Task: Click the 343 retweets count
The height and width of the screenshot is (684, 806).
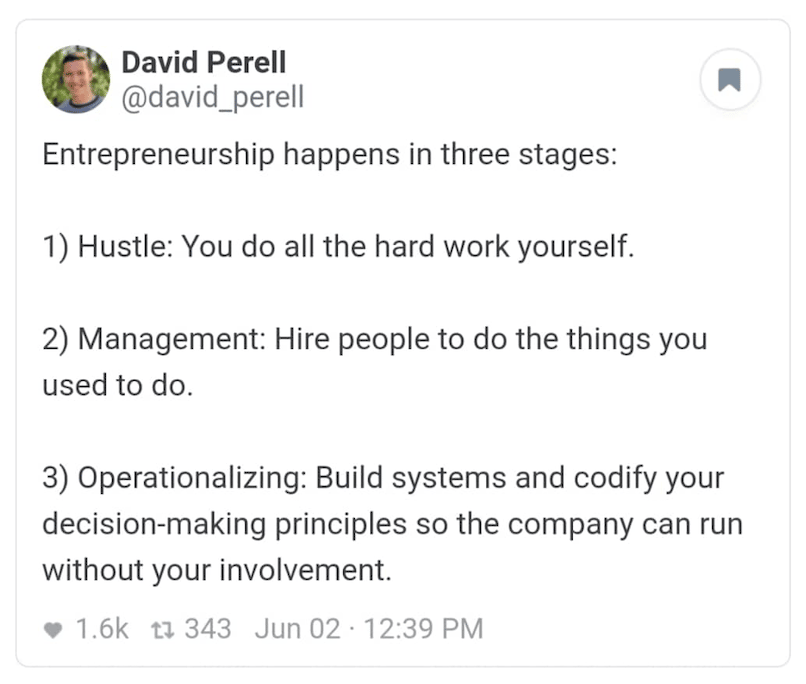Action: pyautogui.click(x=208, y=629)
